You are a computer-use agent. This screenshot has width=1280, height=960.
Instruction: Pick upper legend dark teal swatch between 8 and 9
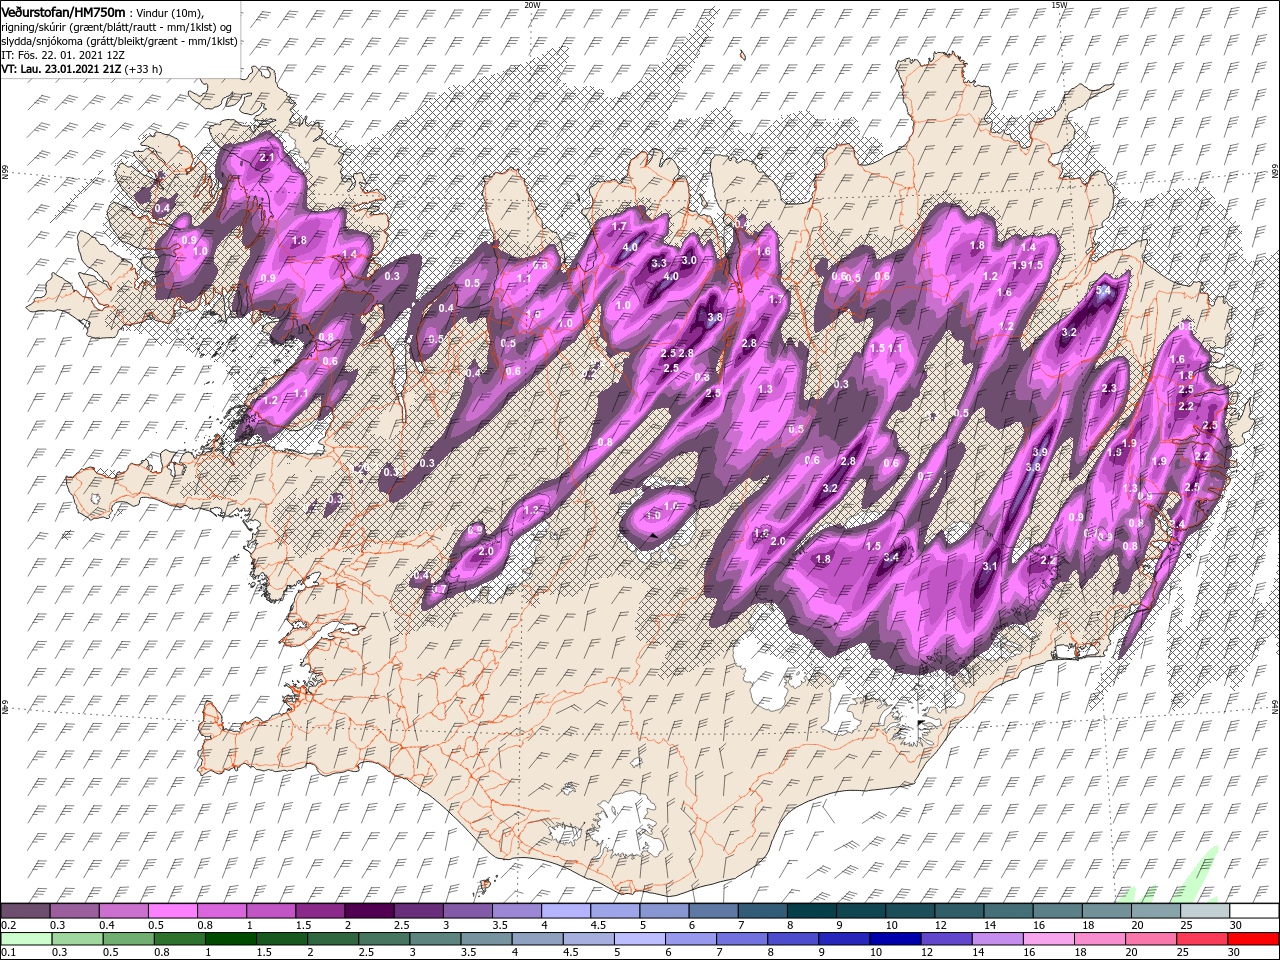click(x=812, y=910)
